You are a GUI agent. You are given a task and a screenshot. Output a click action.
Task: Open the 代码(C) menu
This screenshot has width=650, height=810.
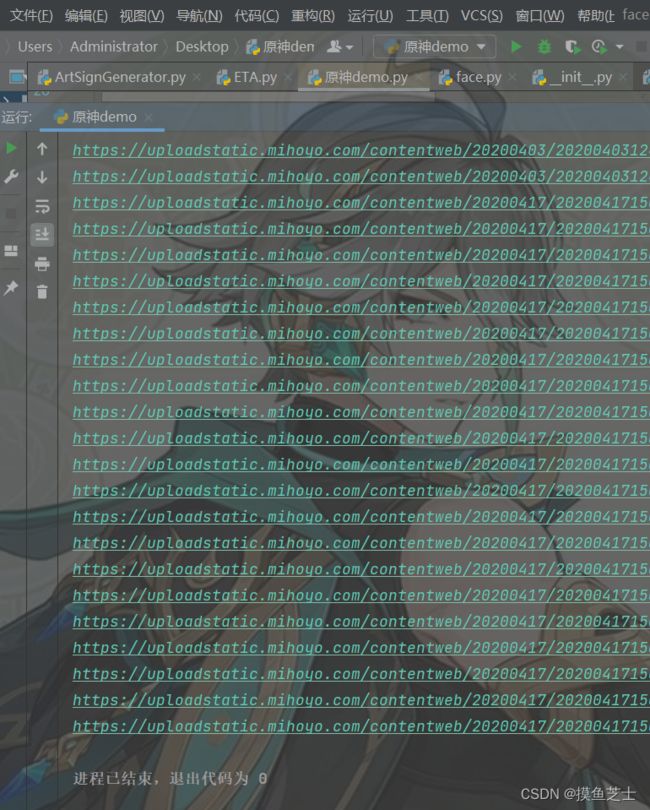[x=257, y=16]
